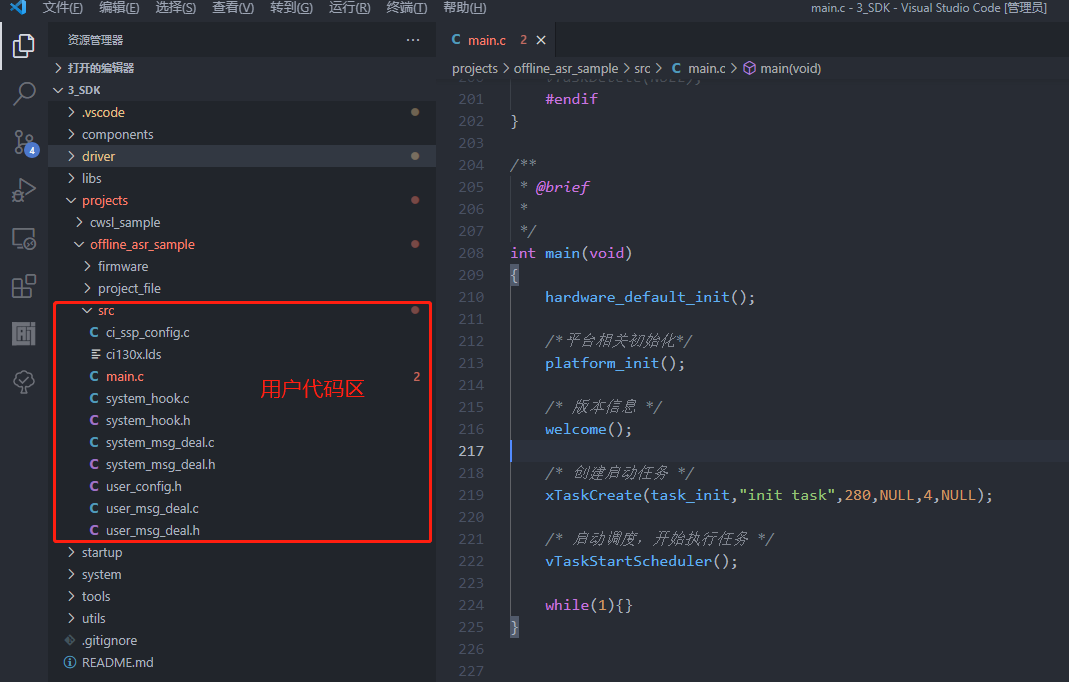The image size is (1069, 682).
Task: Click the explorer panel more actions ellipsis
Action: [x=413, y=40]
